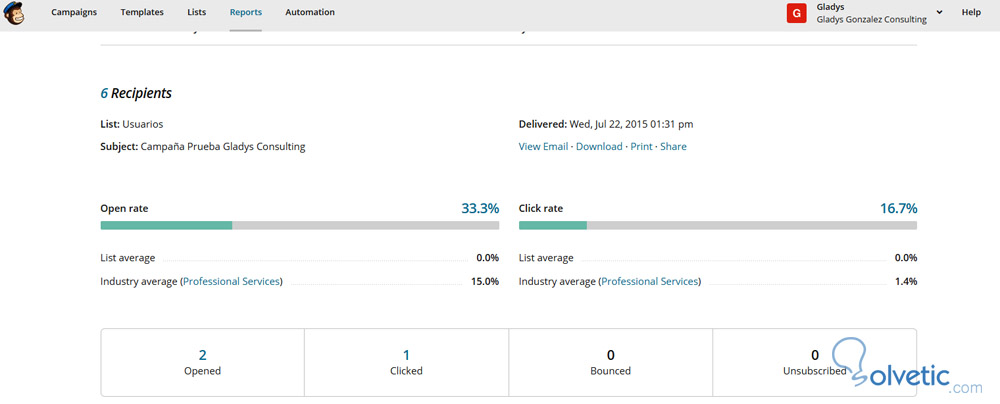Click the red G account avatar
Image resolution: width=1000 pixels, height=404 pixels.
pos(797,13)
